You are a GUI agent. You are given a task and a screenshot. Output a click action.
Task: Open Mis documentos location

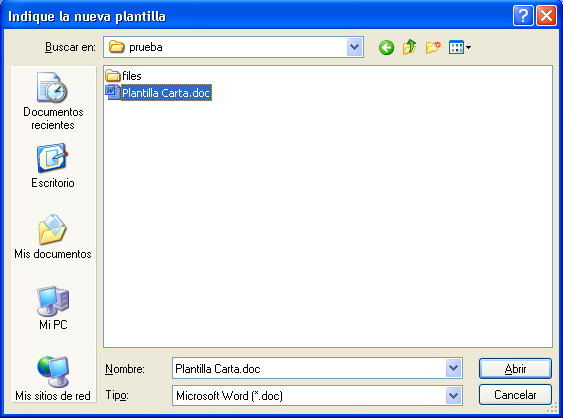[53, 237]
